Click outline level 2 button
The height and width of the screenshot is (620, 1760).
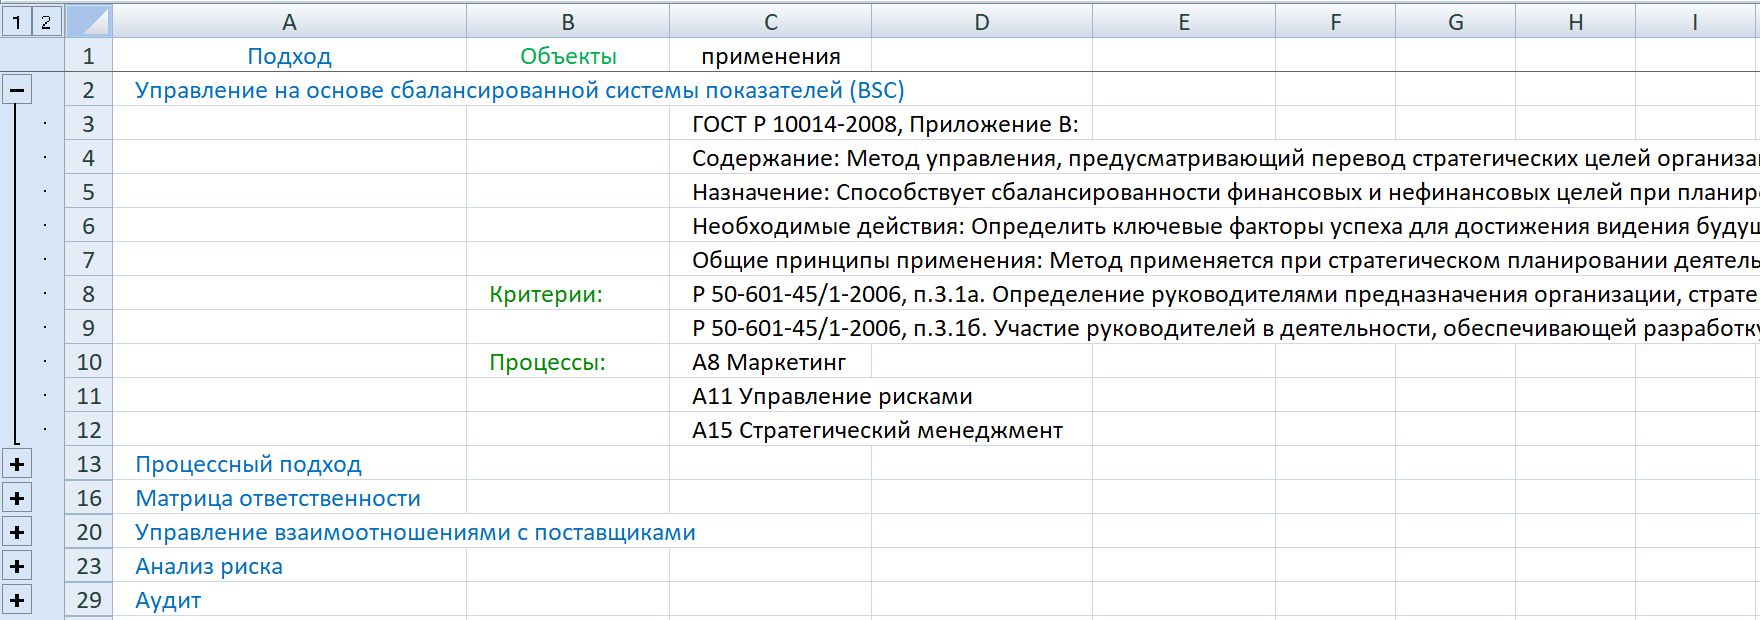[x=46, y=21]
